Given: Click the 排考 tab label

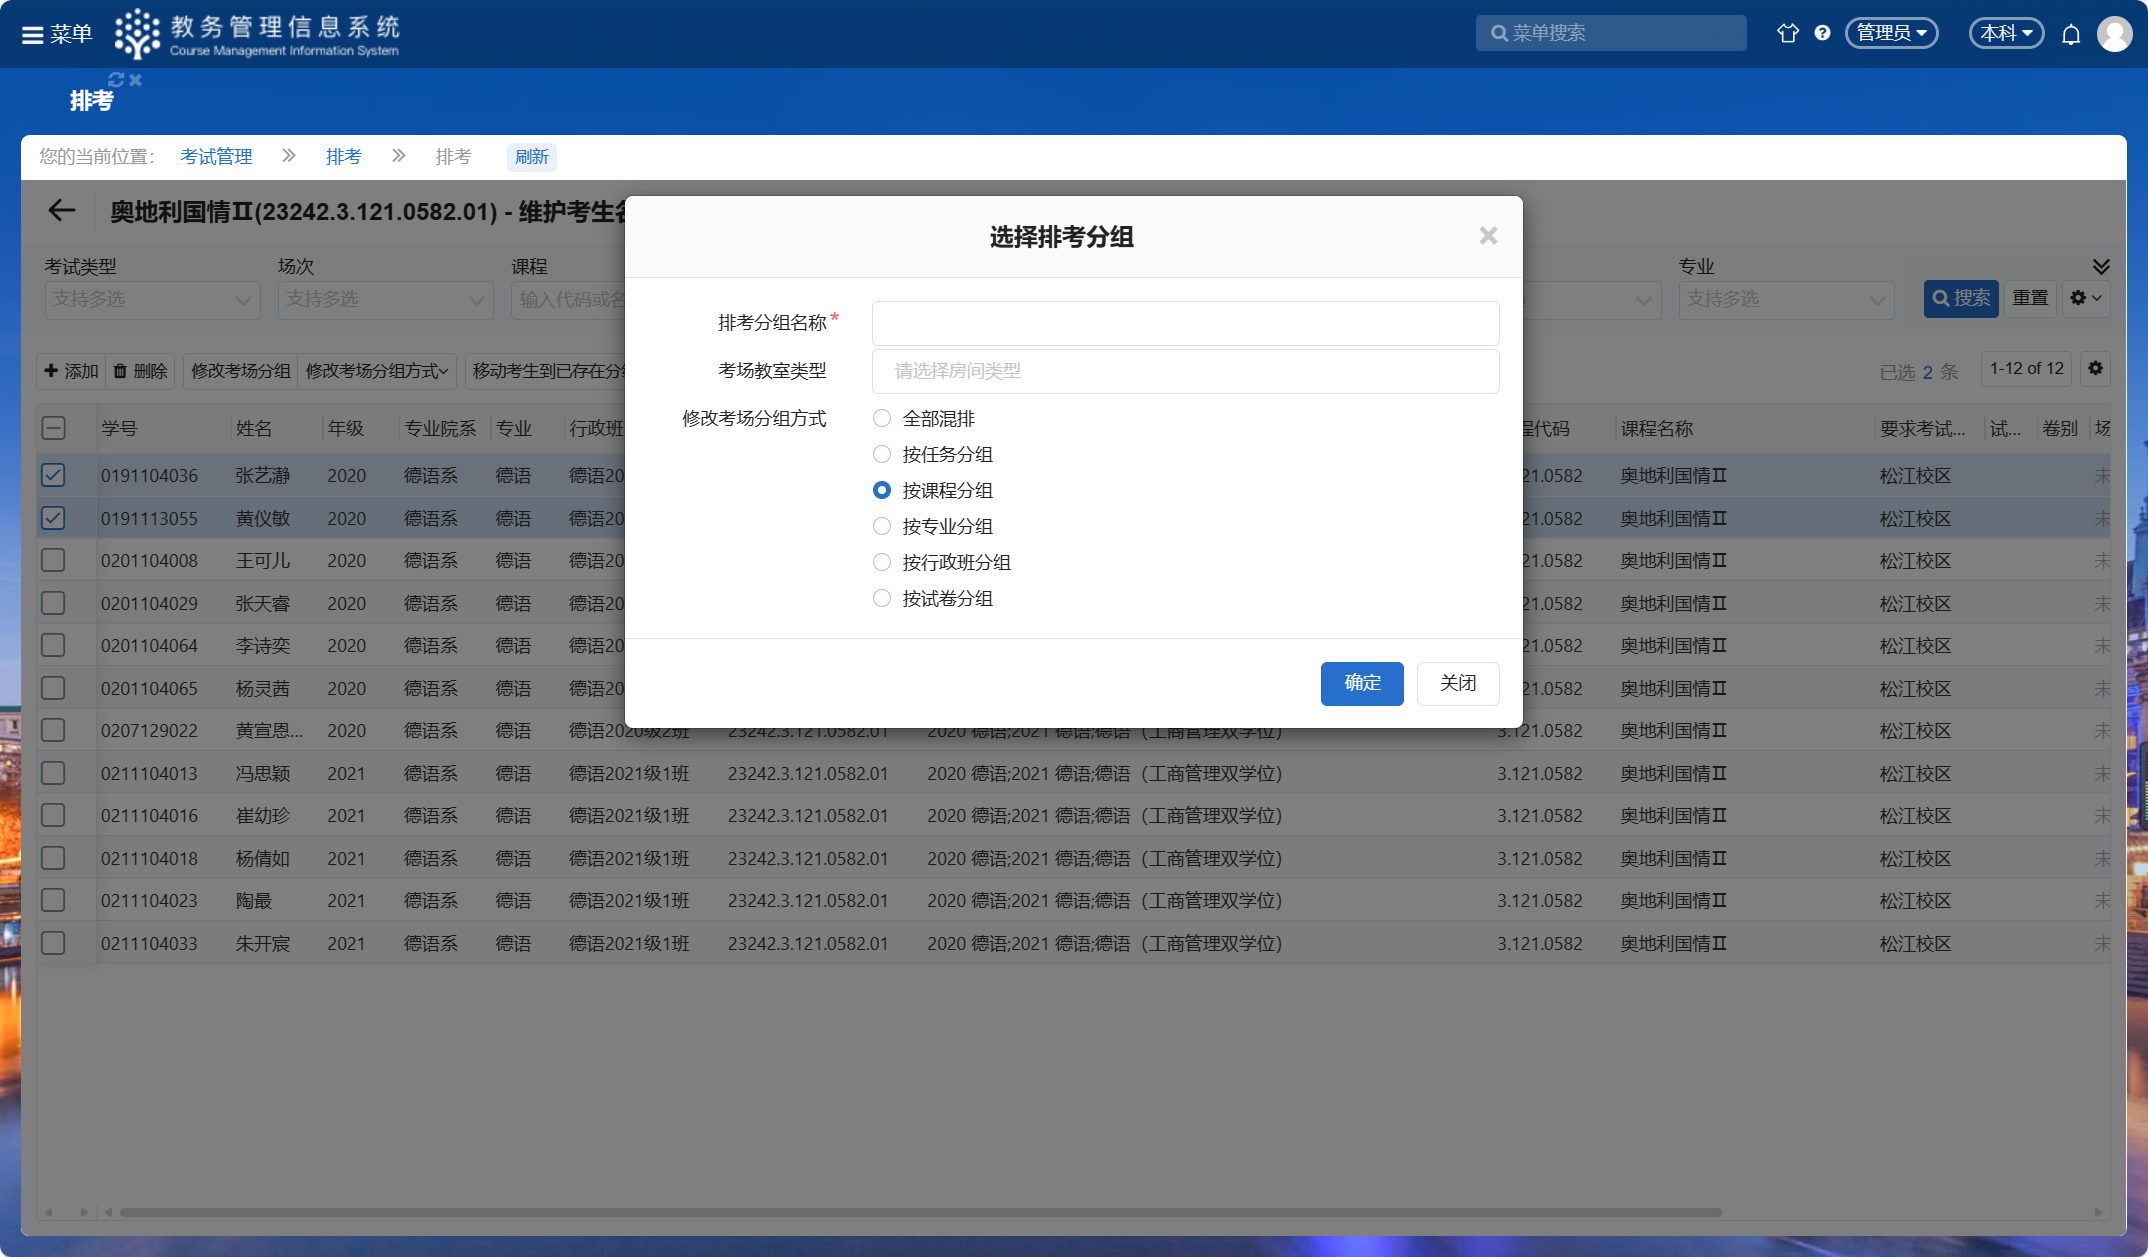Looking at the screenshot, I should [x=91, y=101].
